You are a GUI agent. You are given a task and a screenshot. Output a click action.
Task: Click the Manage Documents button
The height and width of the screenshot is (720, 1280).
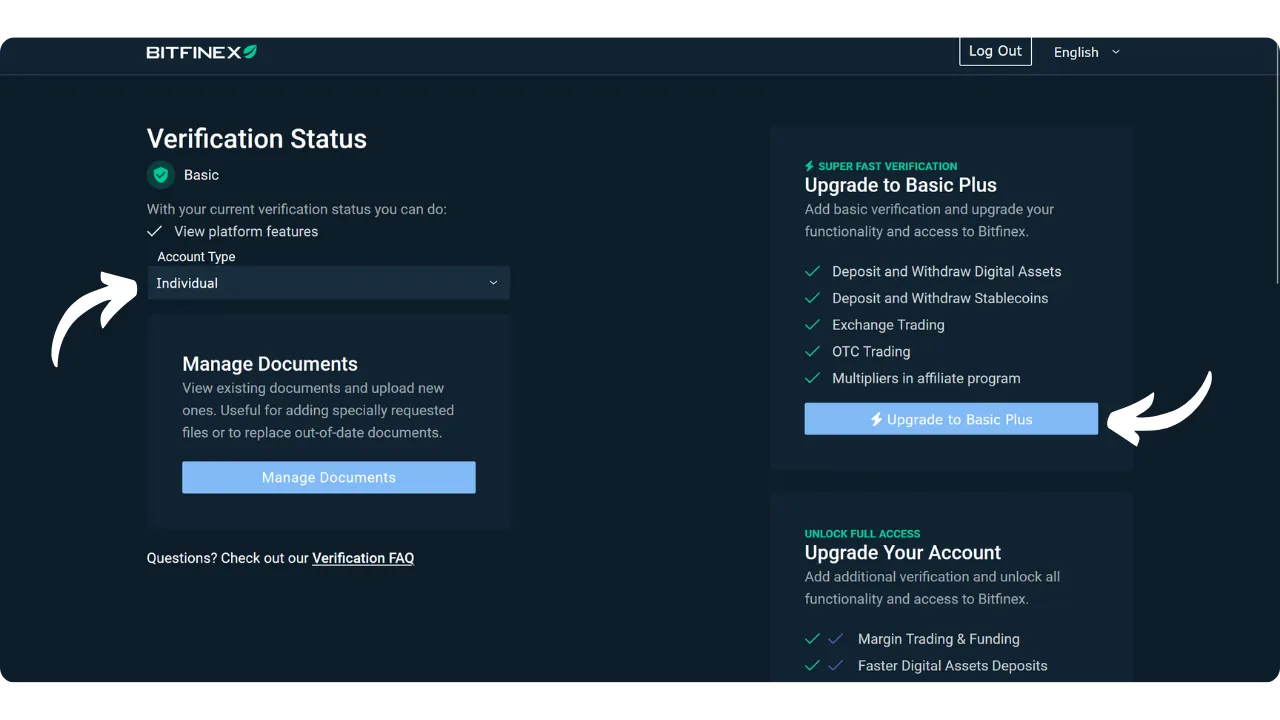click(328, 477)
